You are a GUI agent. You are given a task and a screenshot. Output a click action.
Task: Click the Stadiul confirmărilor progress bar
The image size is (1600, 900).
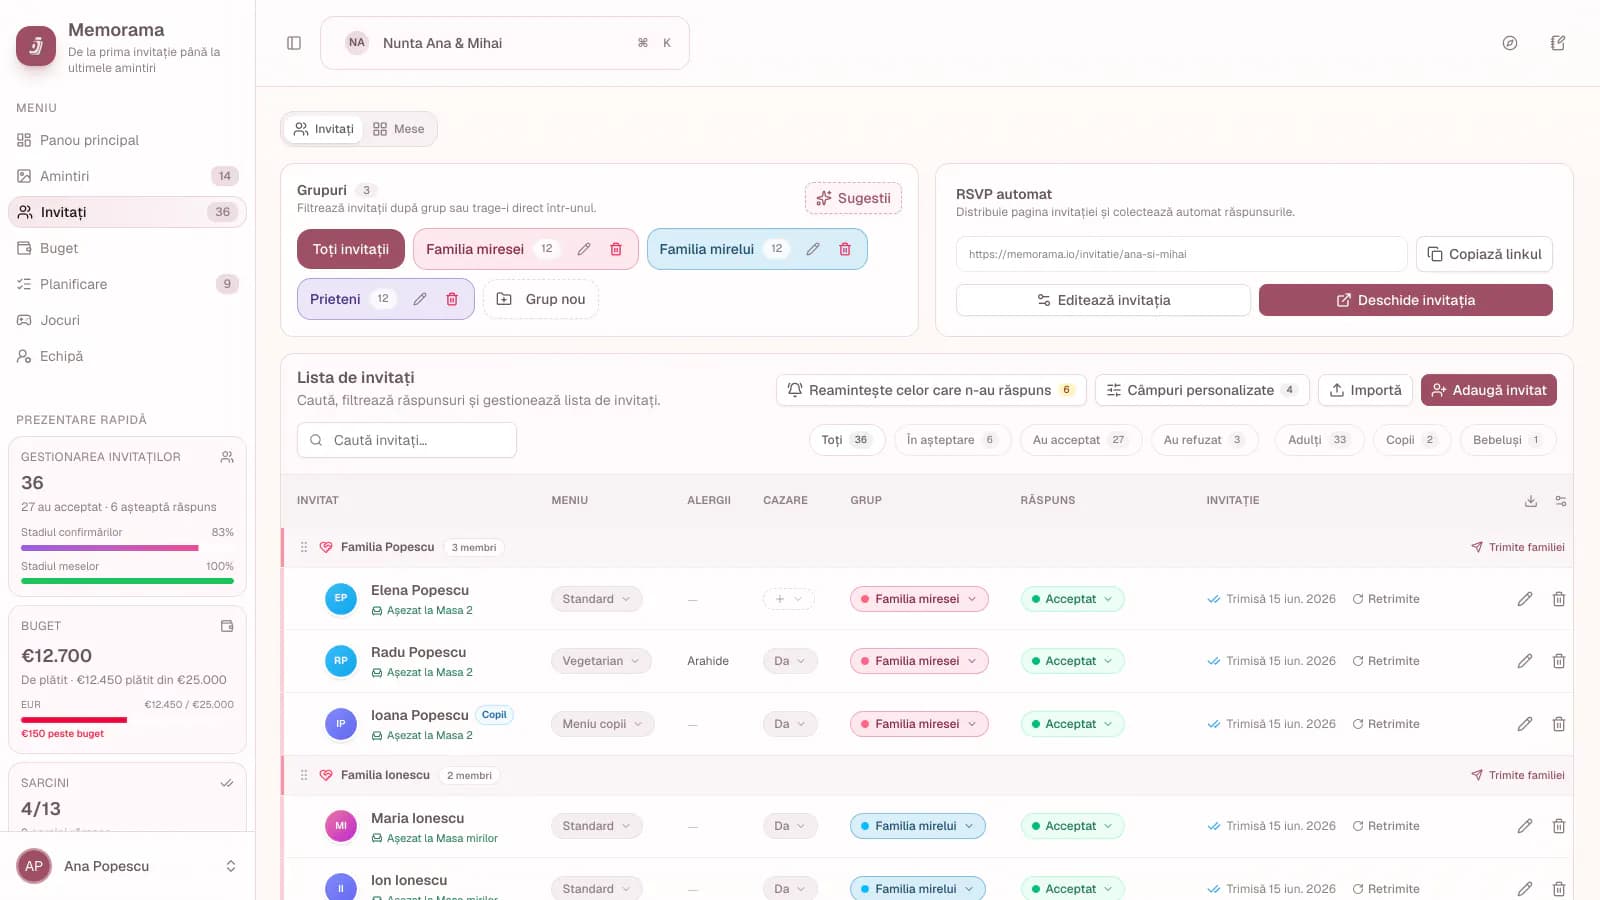pyautogui.click(x=127, y=548)
